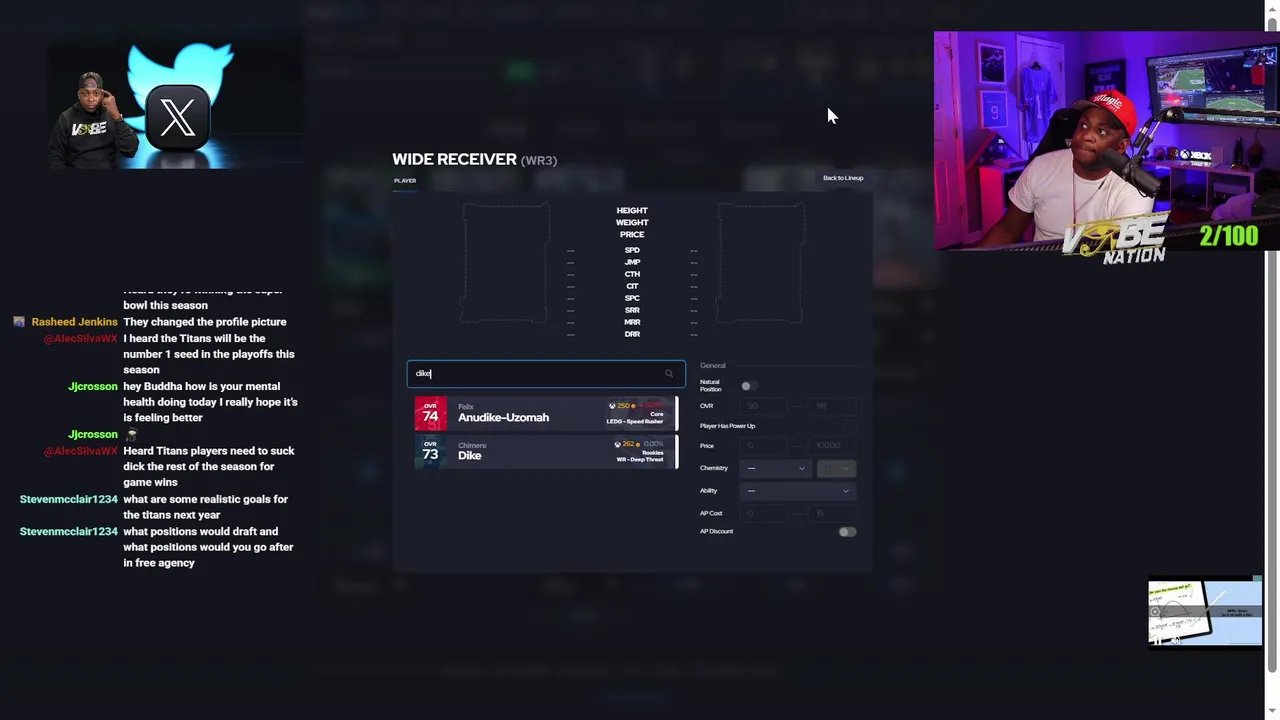The height and width of the screenshot is (720, 1280).
Task: Click the 'WIDE RECEIVER (WR3)' heading
Action: point(475,160)
